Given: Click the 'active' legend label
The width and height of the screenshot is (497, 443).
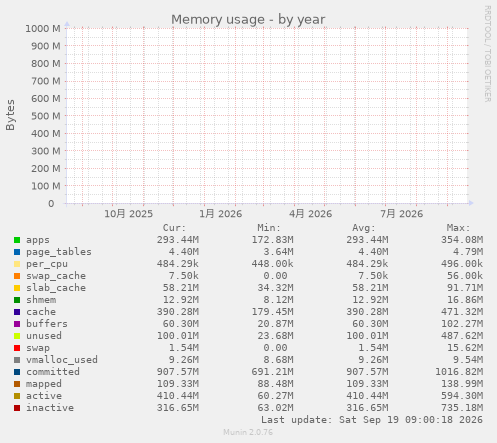Looking at the screenshot, I should point(44,396).
